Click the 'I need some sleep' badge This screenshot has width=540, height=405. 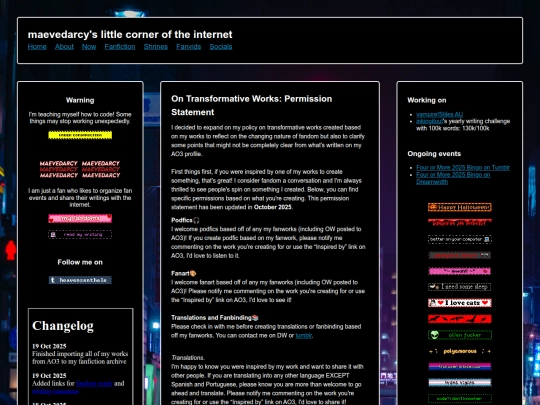click(459, 287)
